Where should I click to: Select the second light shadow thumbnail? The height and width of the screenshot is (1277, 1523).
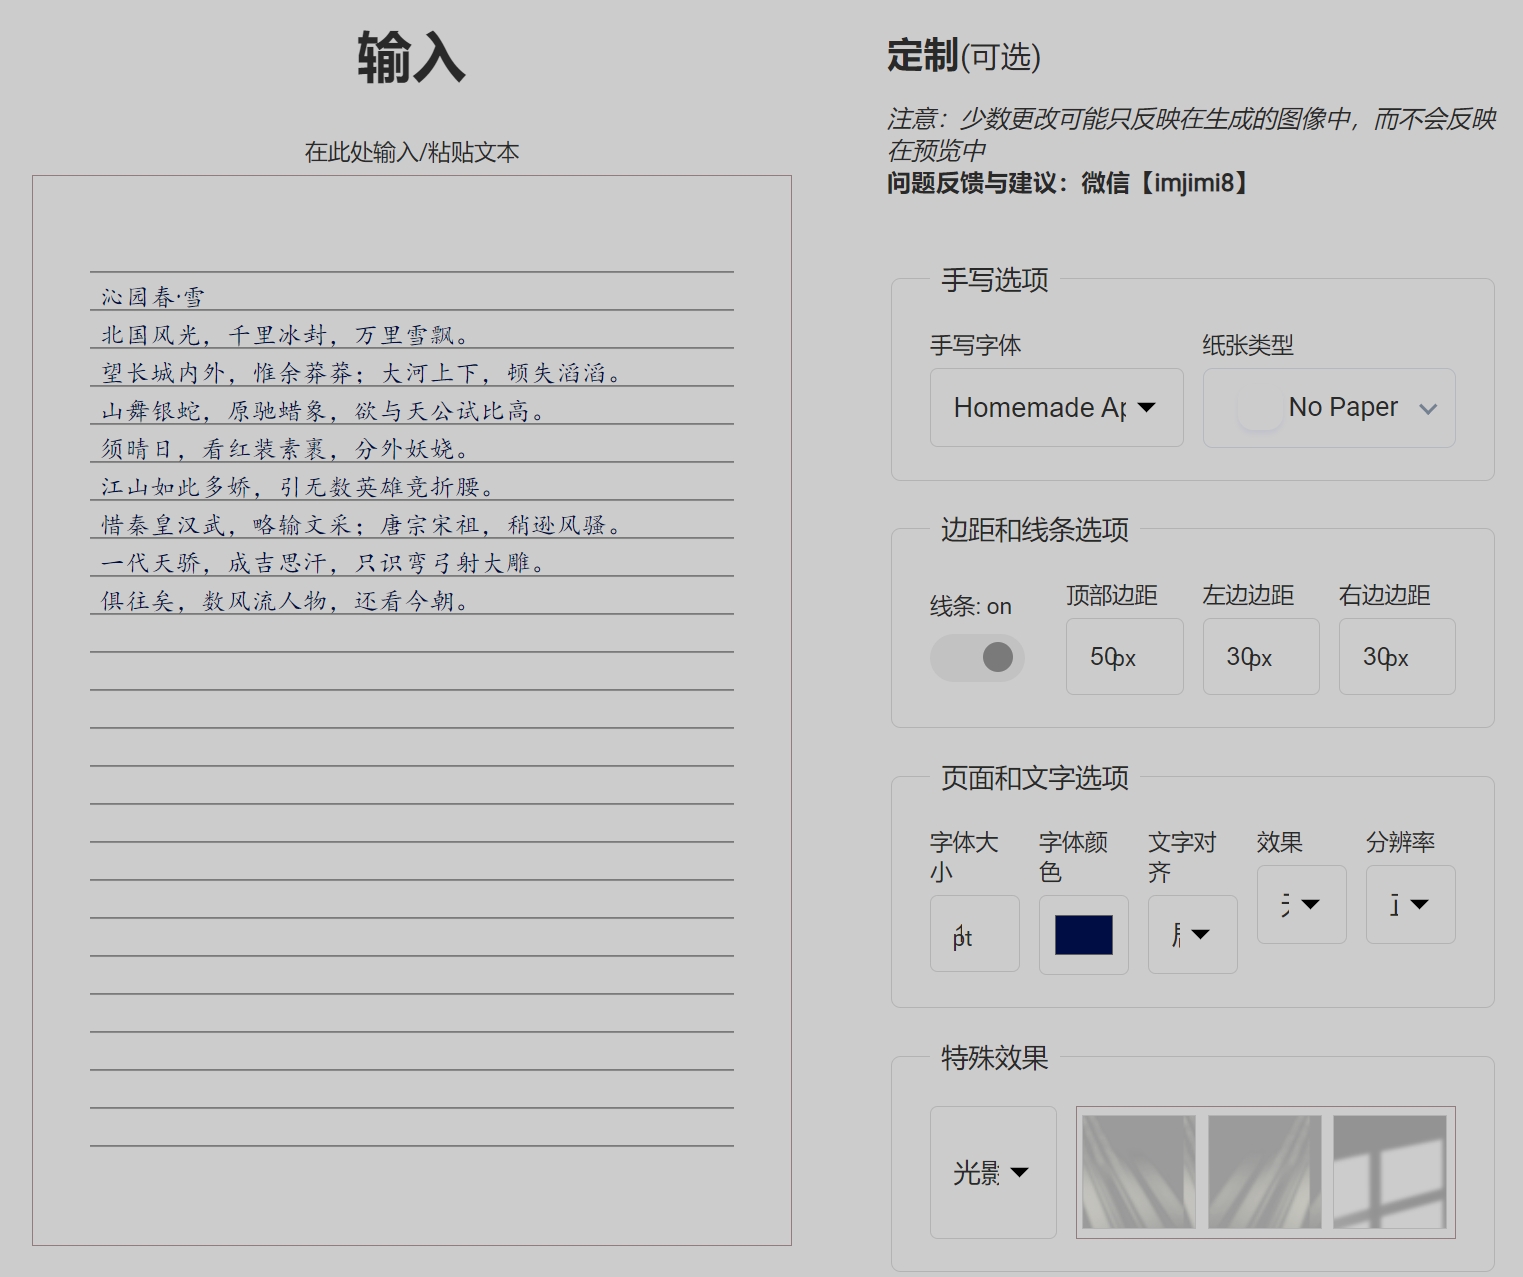(1265, 1172)
